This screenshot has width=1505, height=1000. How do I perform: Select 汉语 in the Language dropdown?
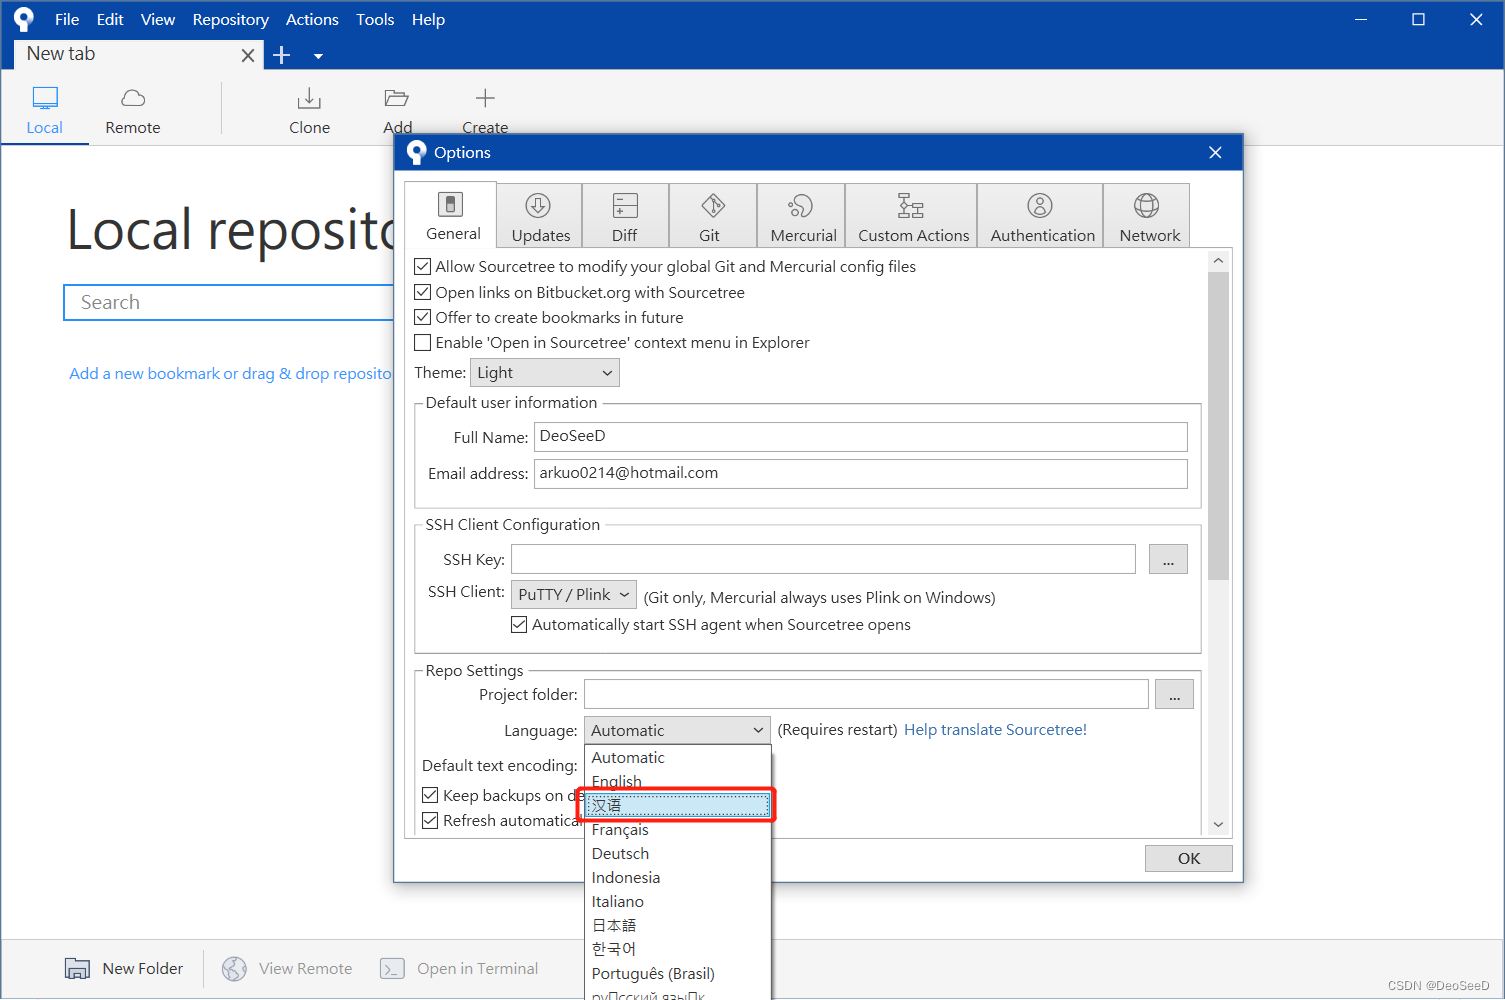(x=676, y=804)
